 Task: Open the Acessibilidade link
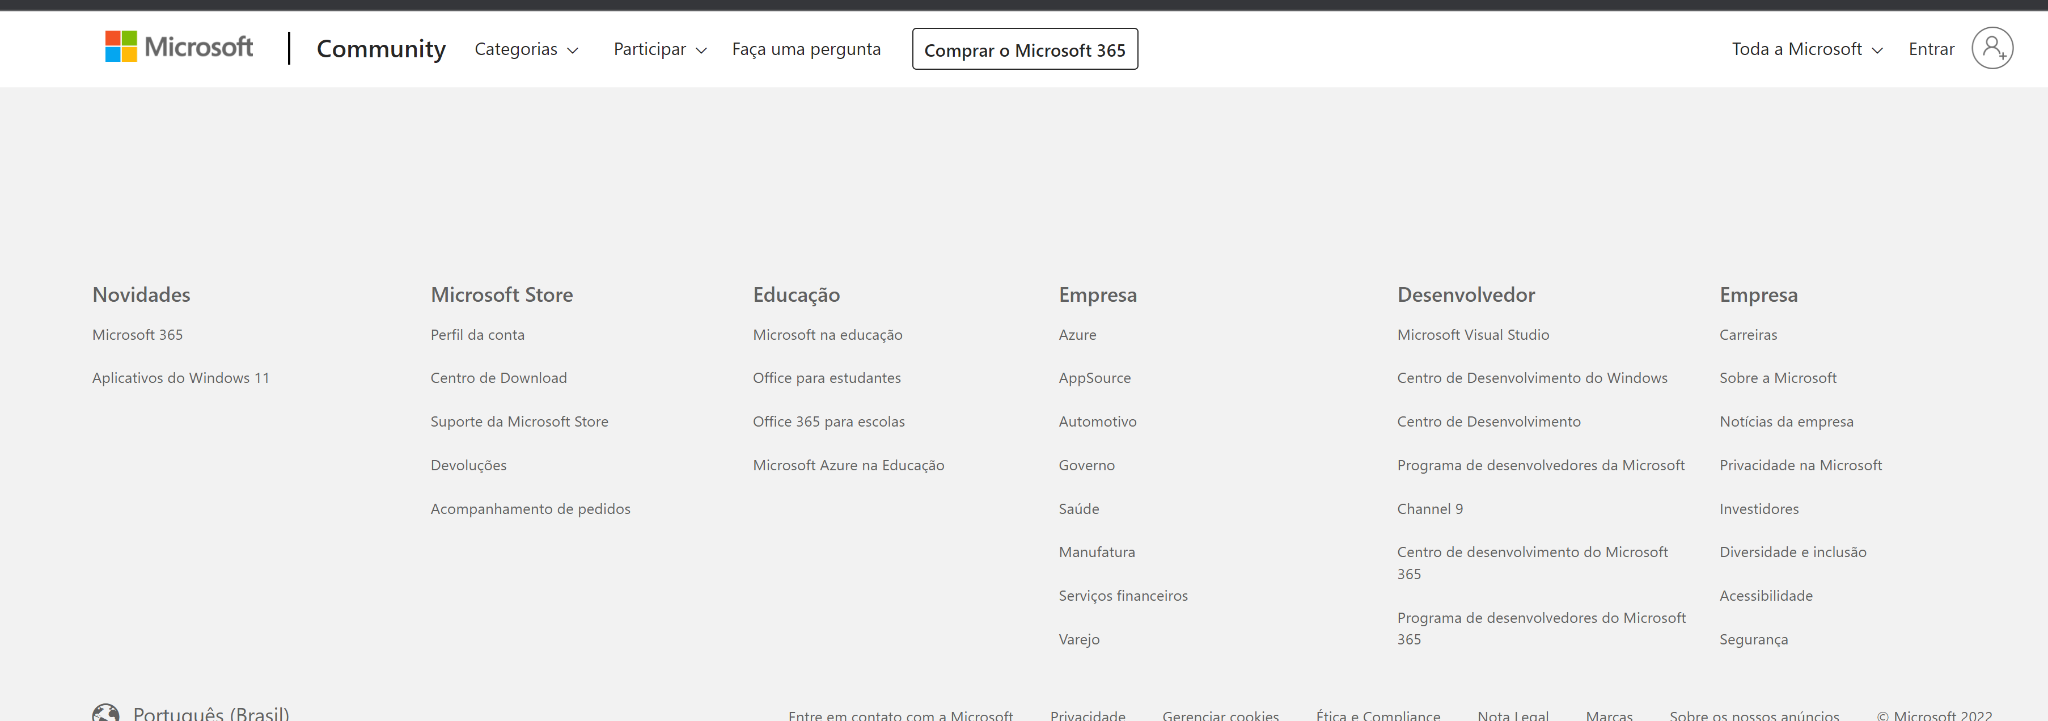(1766, 596)
